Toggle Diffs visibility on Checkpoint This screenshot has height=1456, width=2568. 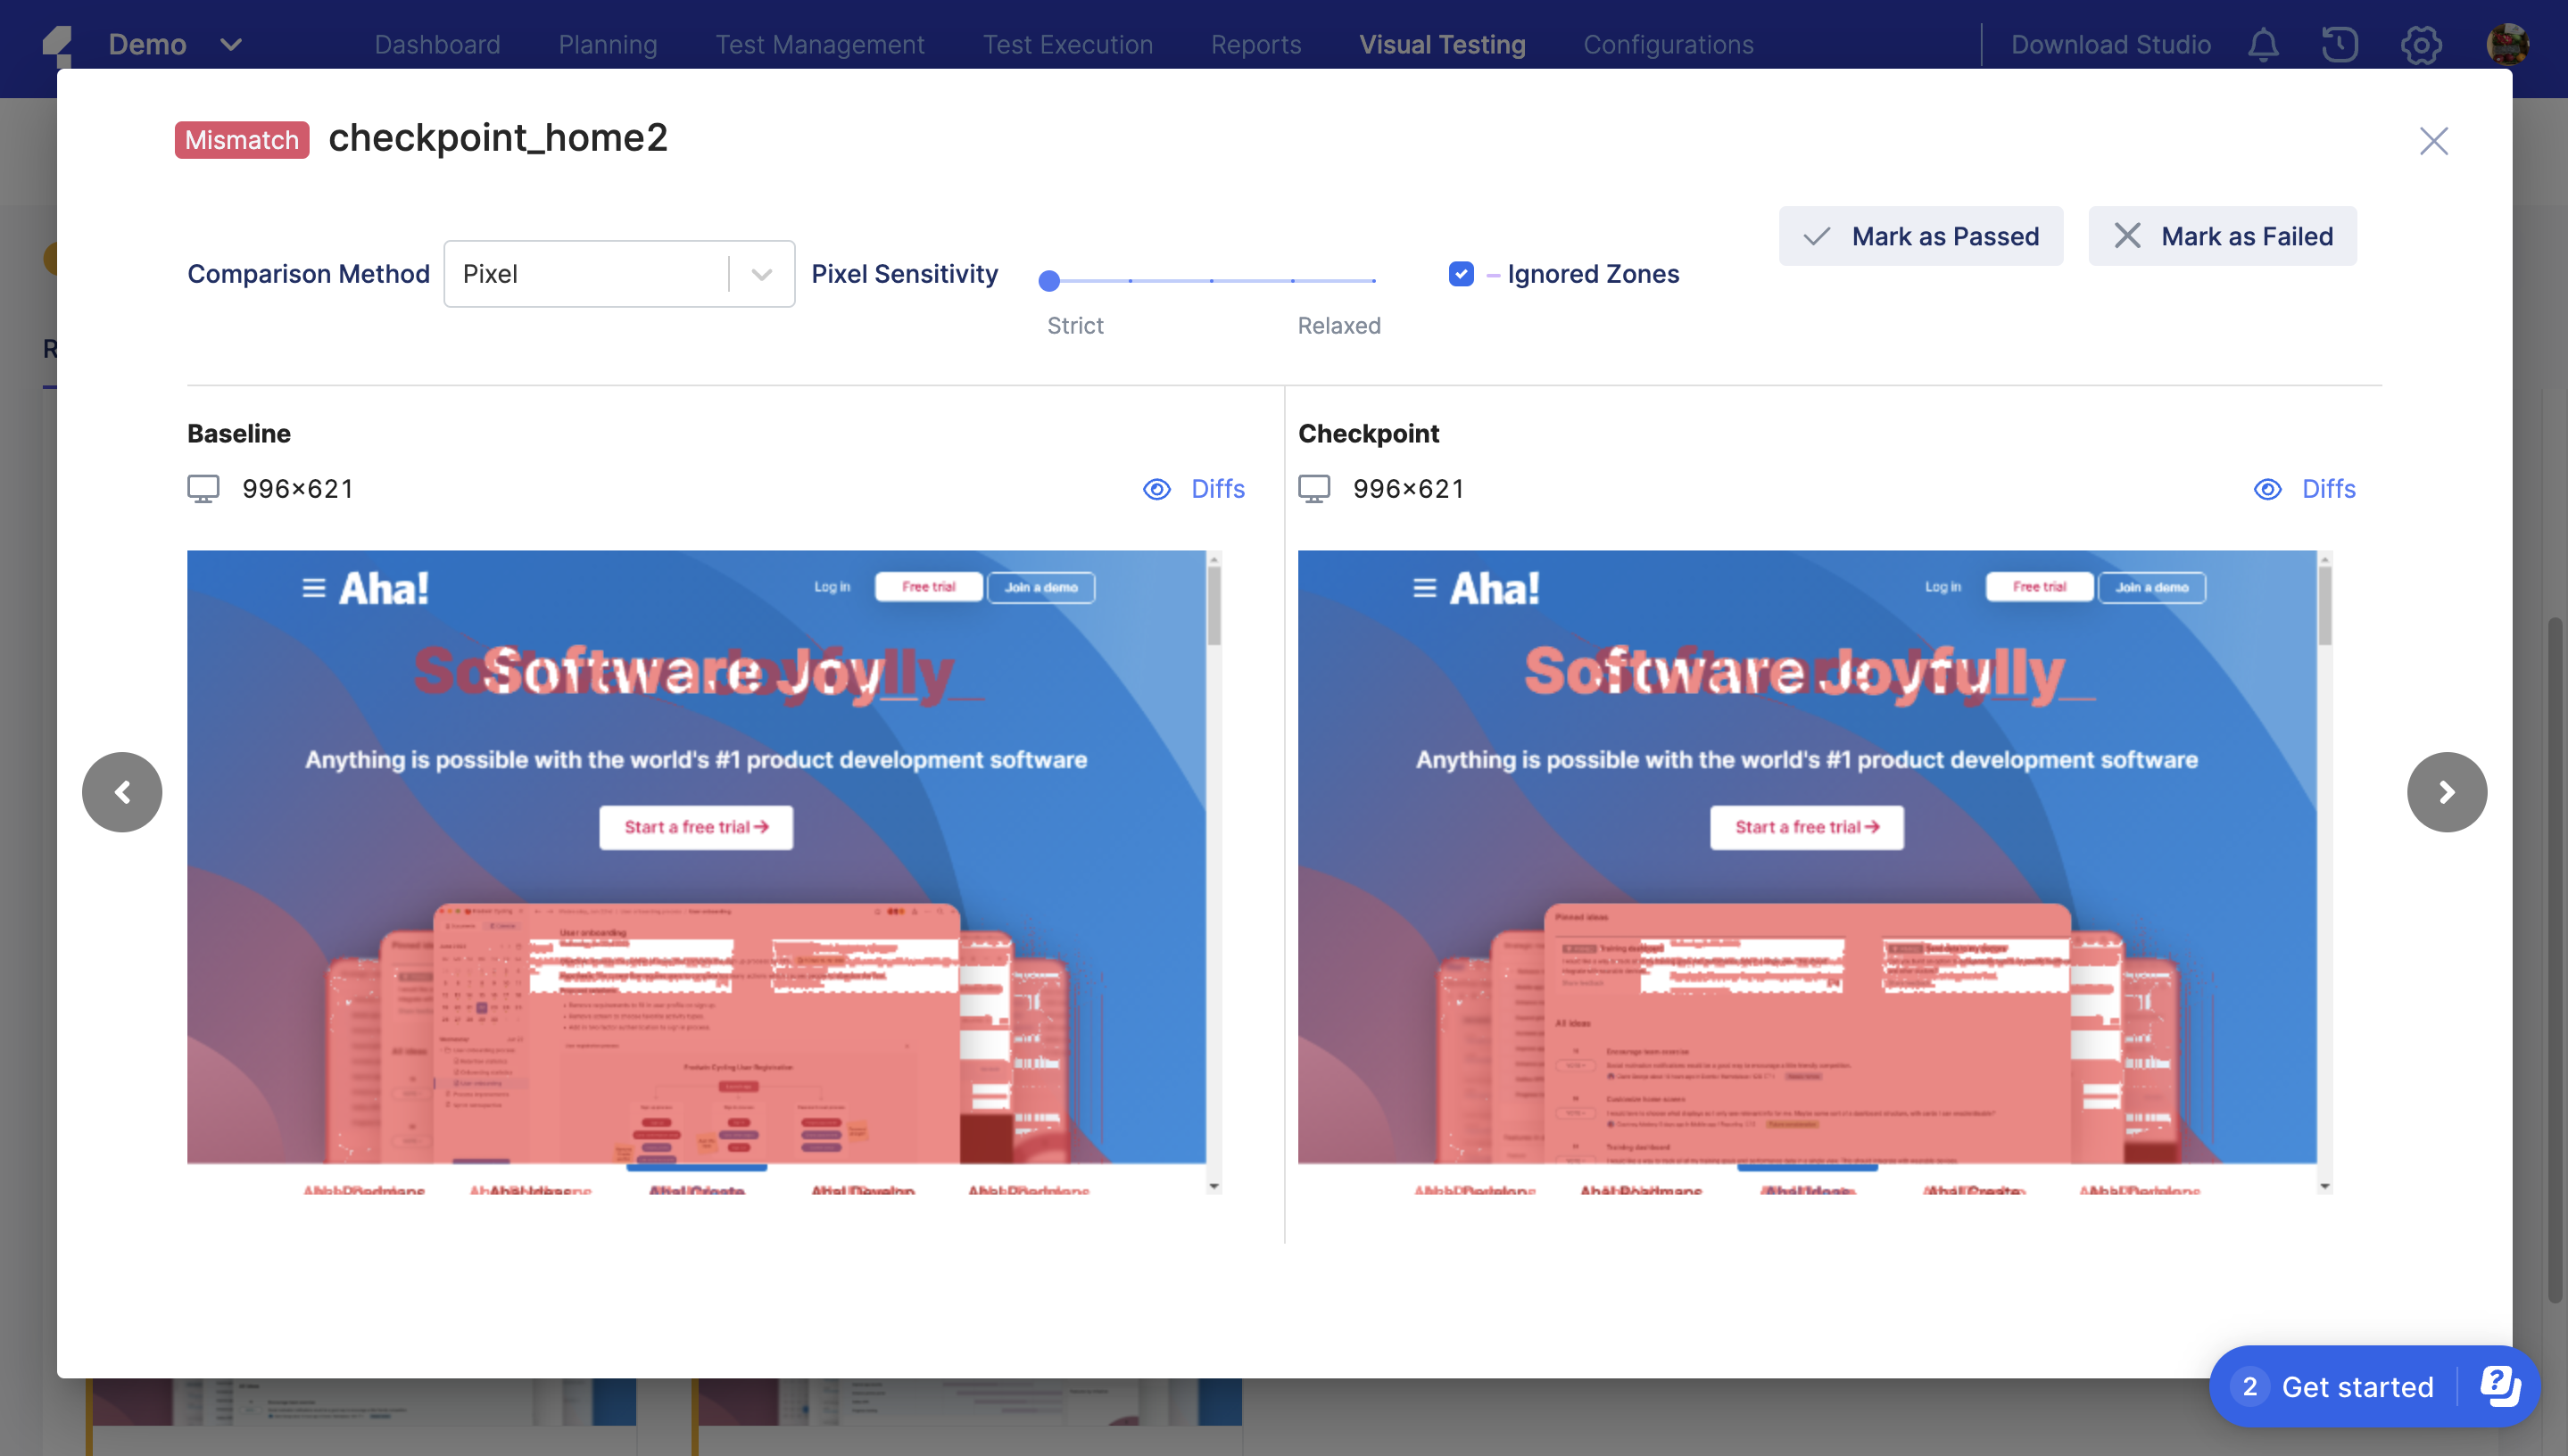coord(2267,489)
